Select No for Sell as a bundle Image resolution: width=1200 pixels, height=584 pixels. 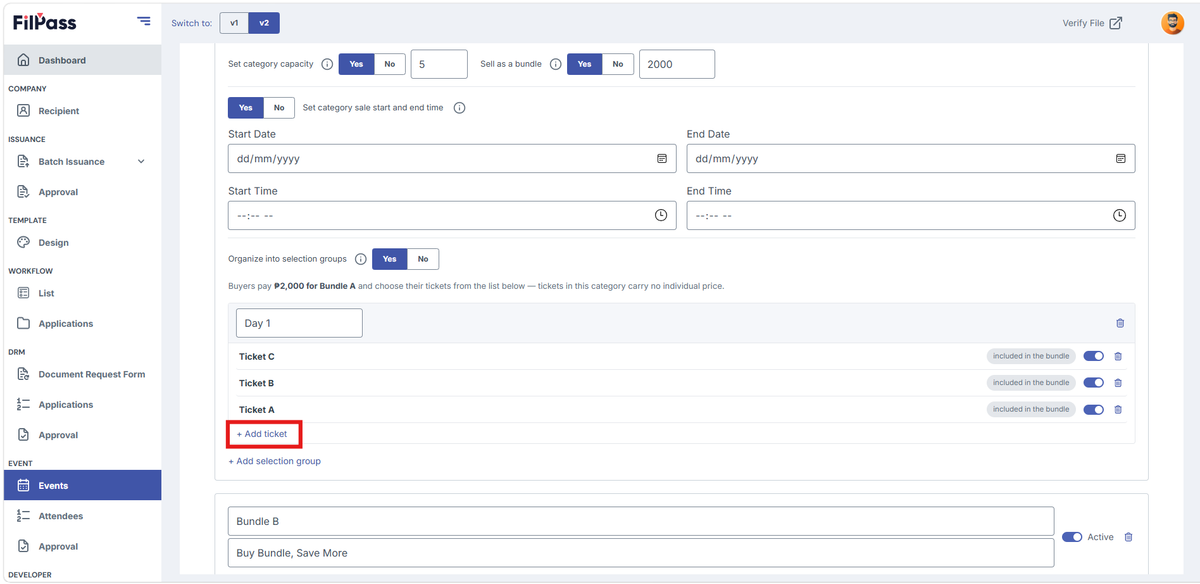[618, 64]
